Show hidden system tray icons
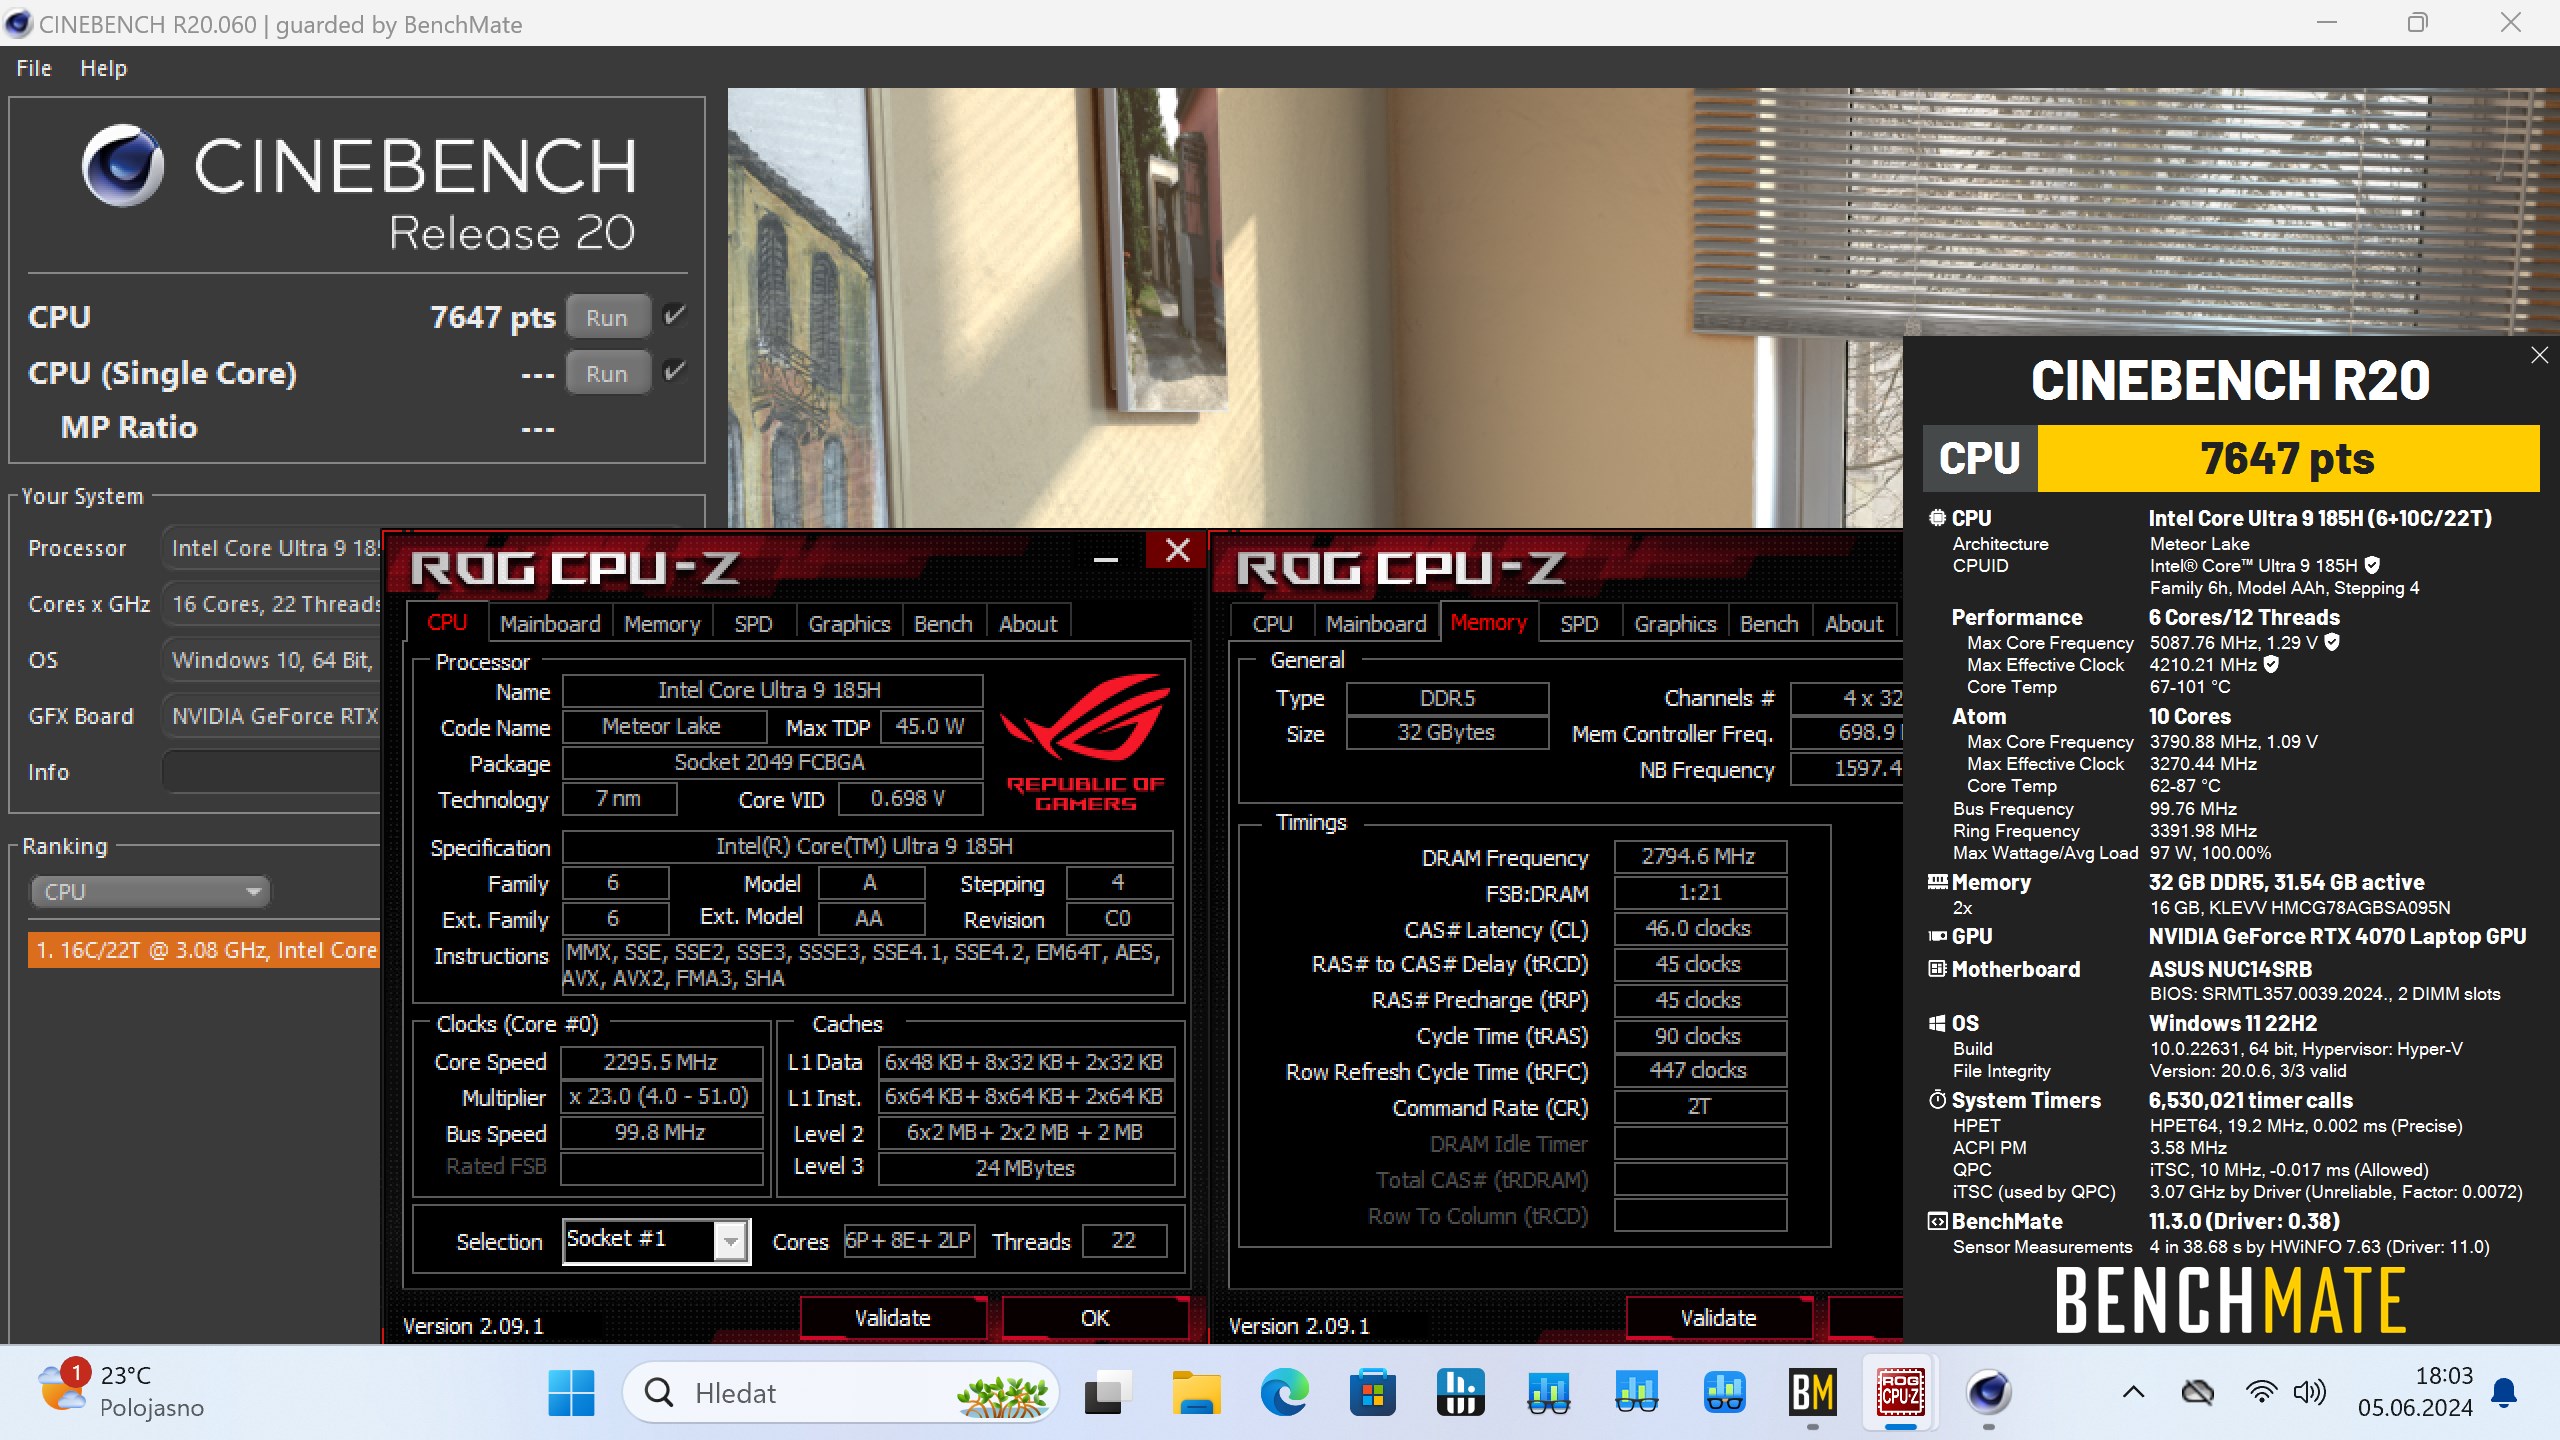The width and height of the screenshot is (2560, 1440). [2133, 1392]
